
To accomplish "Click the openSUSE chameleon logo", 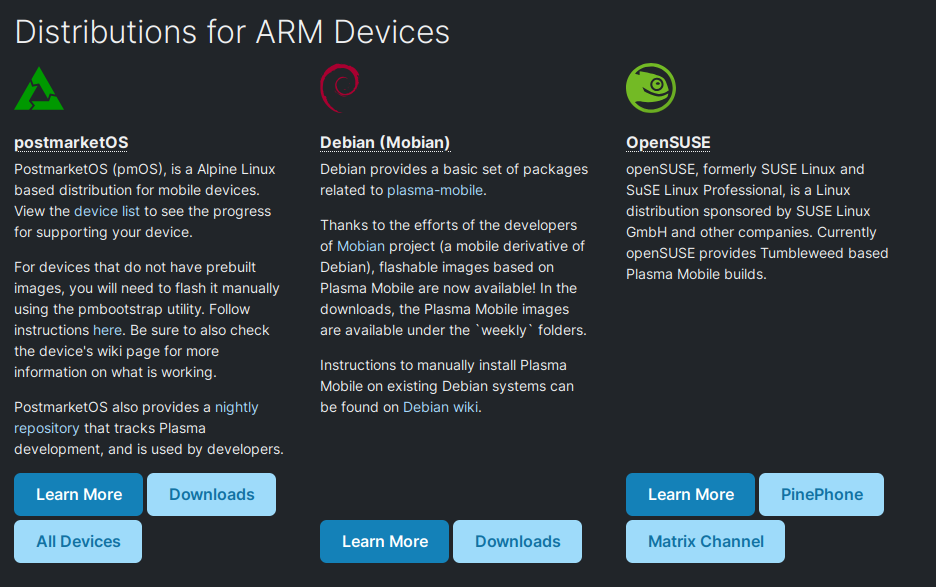I will tap(651, 88).
